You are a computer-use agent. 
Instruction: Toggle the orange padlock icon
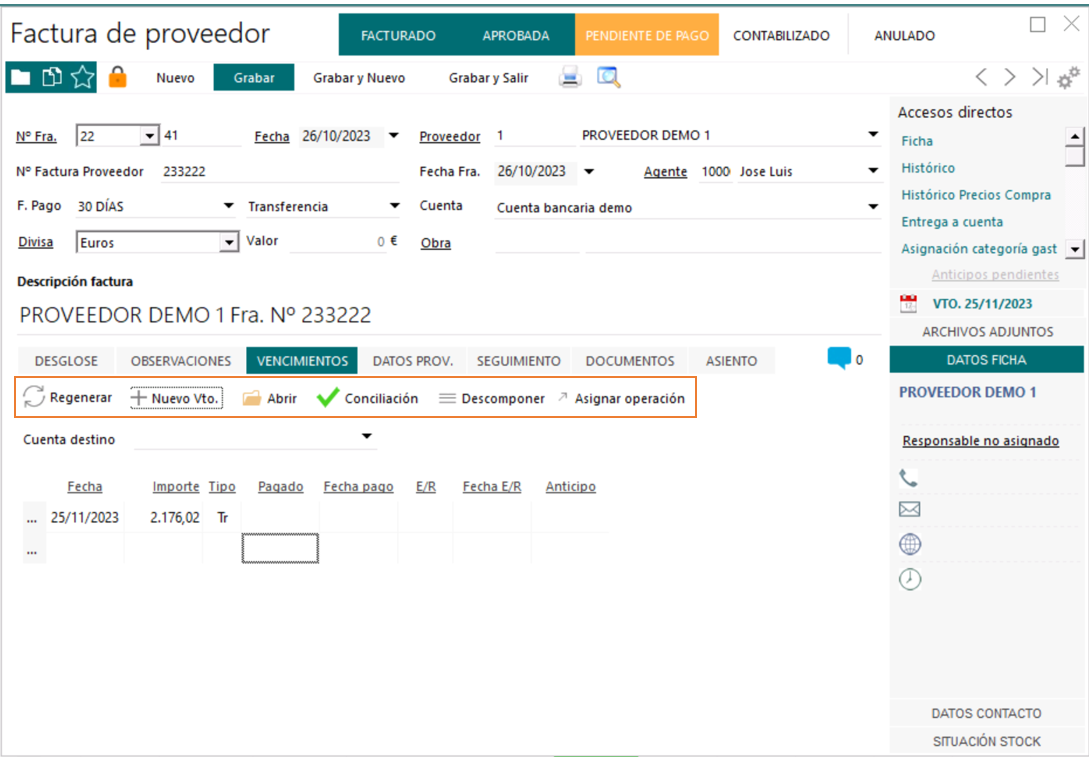(117, 76)
